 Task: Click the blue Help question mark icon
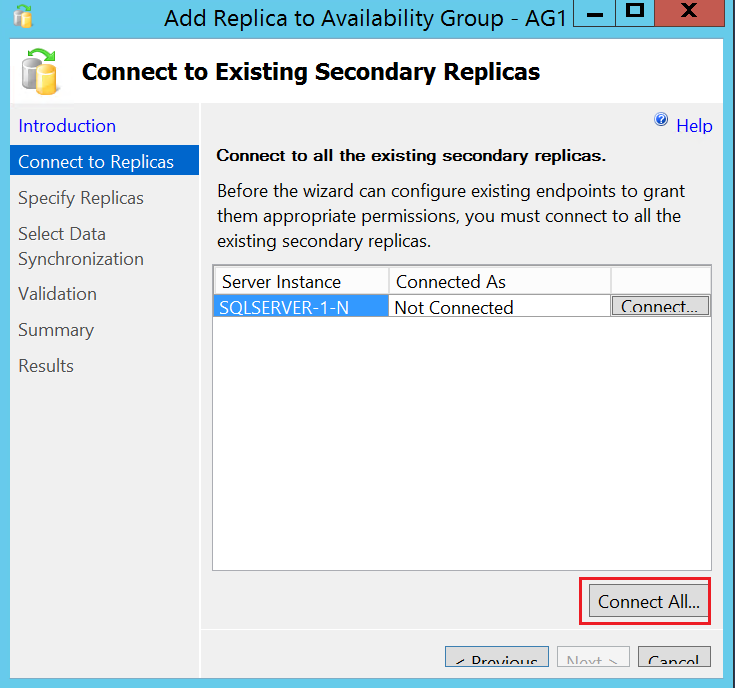661,120
